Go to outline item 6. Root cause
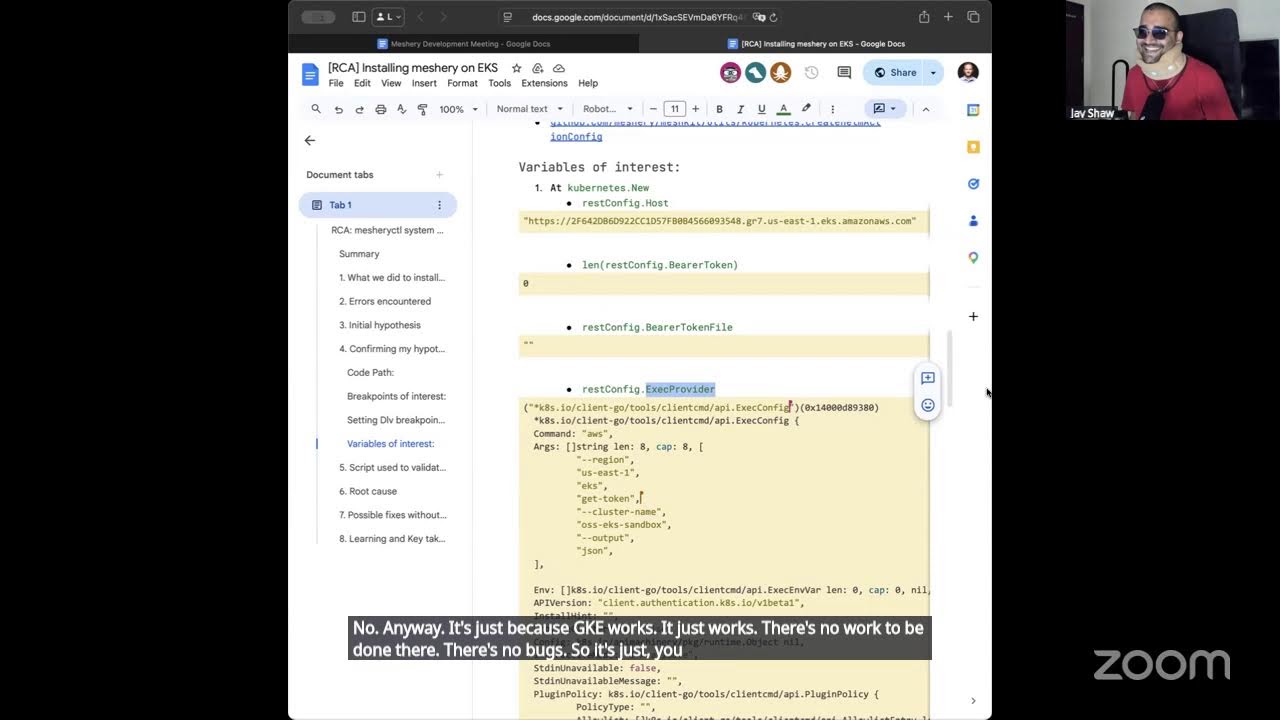This screenshot has height=720, width=1280. tap(368, 491)
